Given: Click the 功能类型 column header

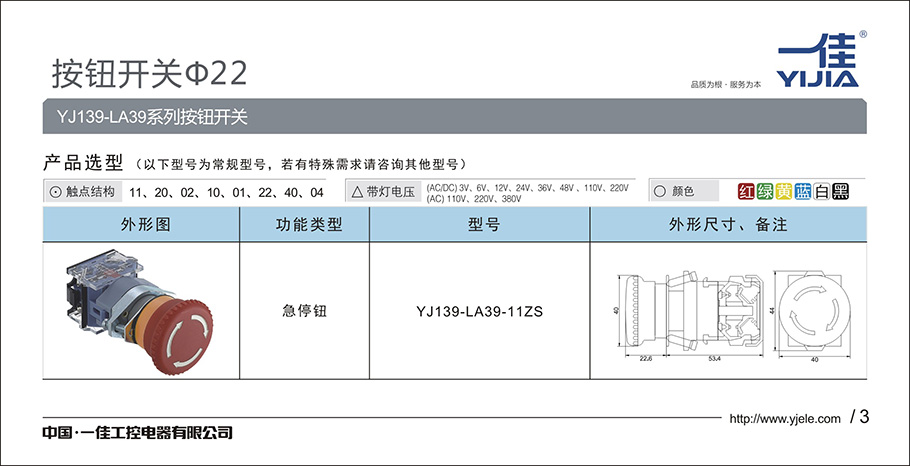Looking at the screenshot, I should [x=304, y=225].
